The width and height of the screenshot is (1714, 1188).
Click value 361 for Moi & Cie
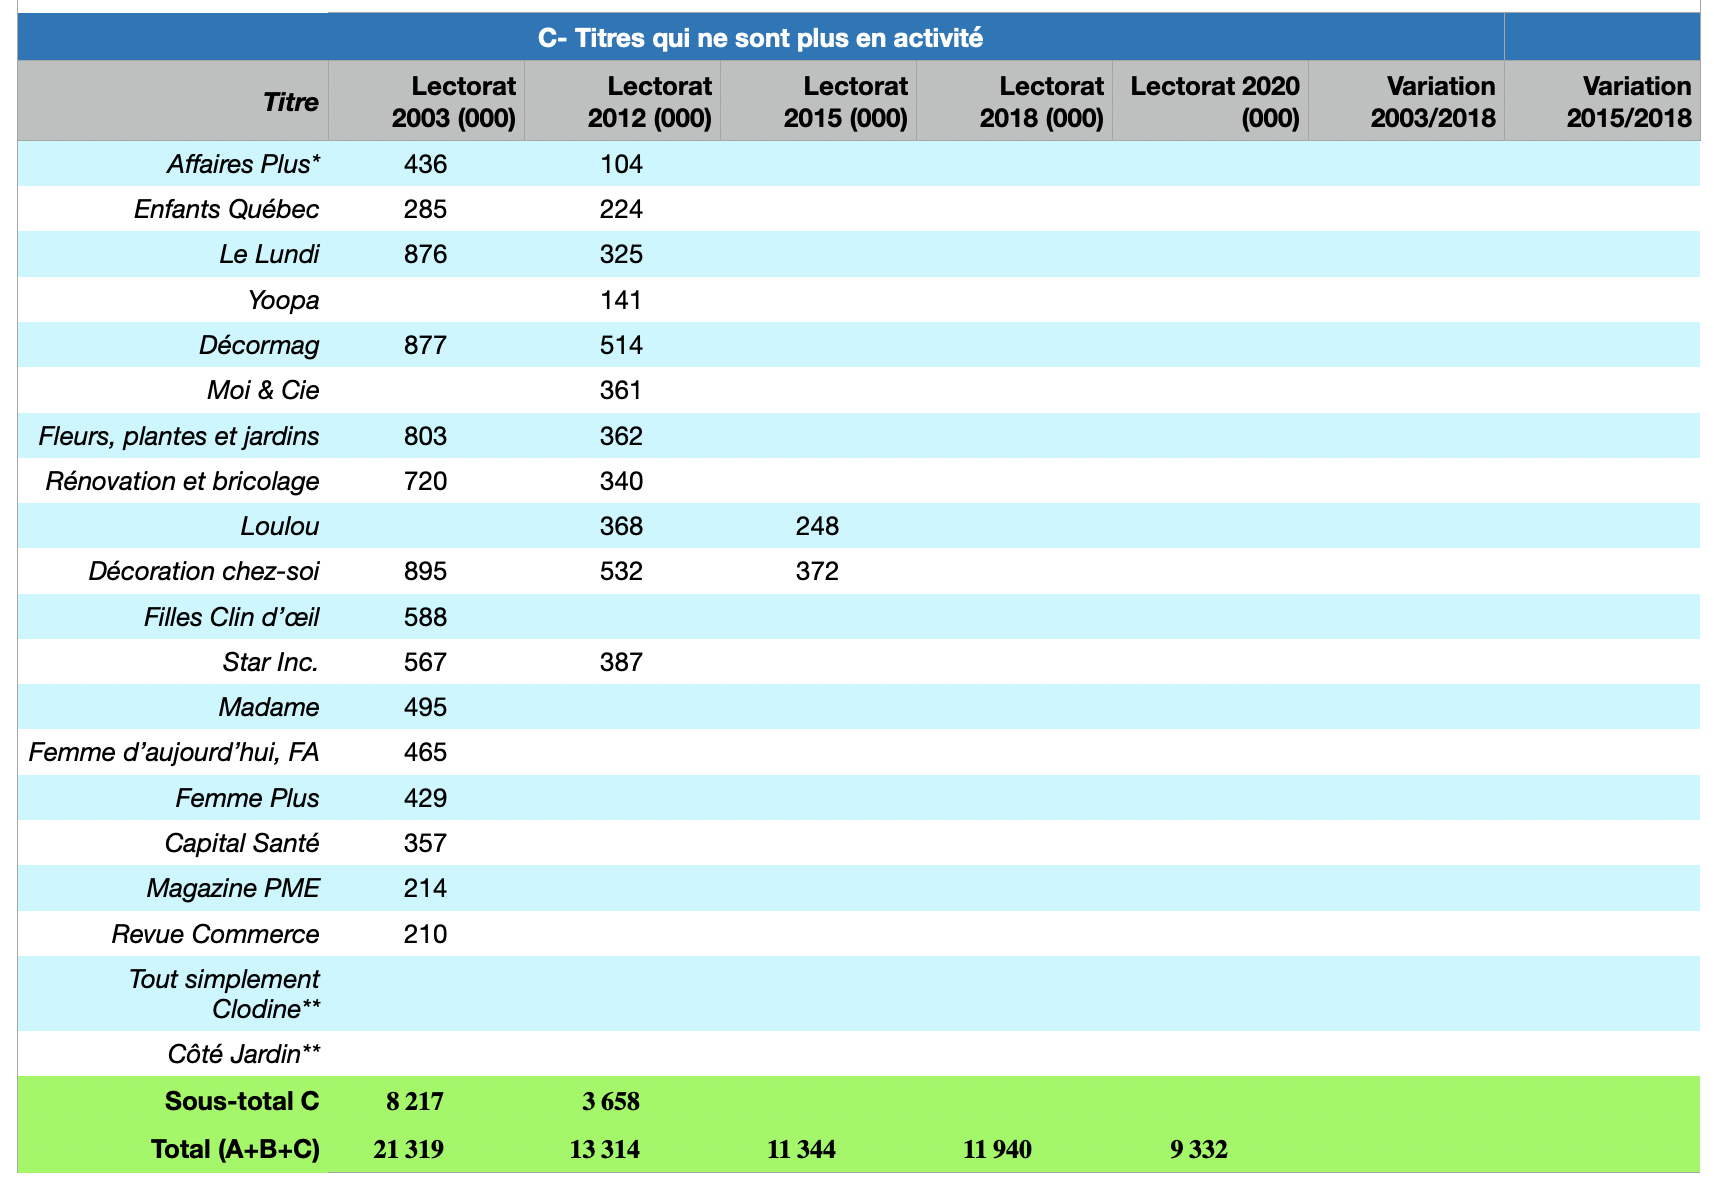(x=622, y=390)
